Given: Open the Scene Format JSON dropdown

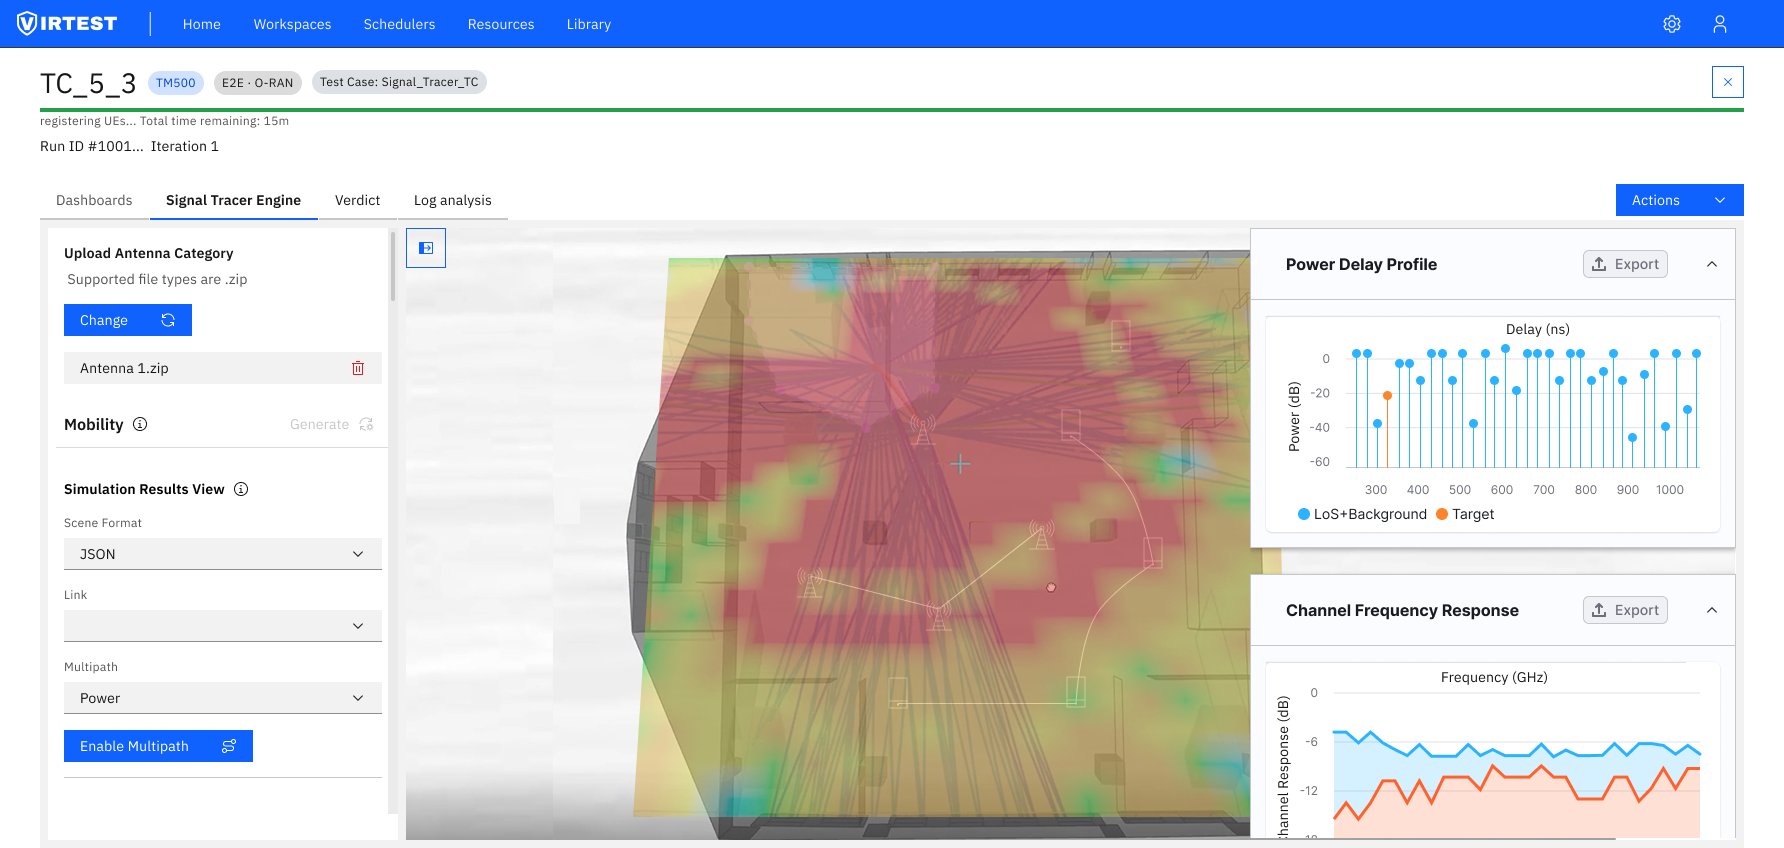Looking at the screenshot, I should 222,554.
